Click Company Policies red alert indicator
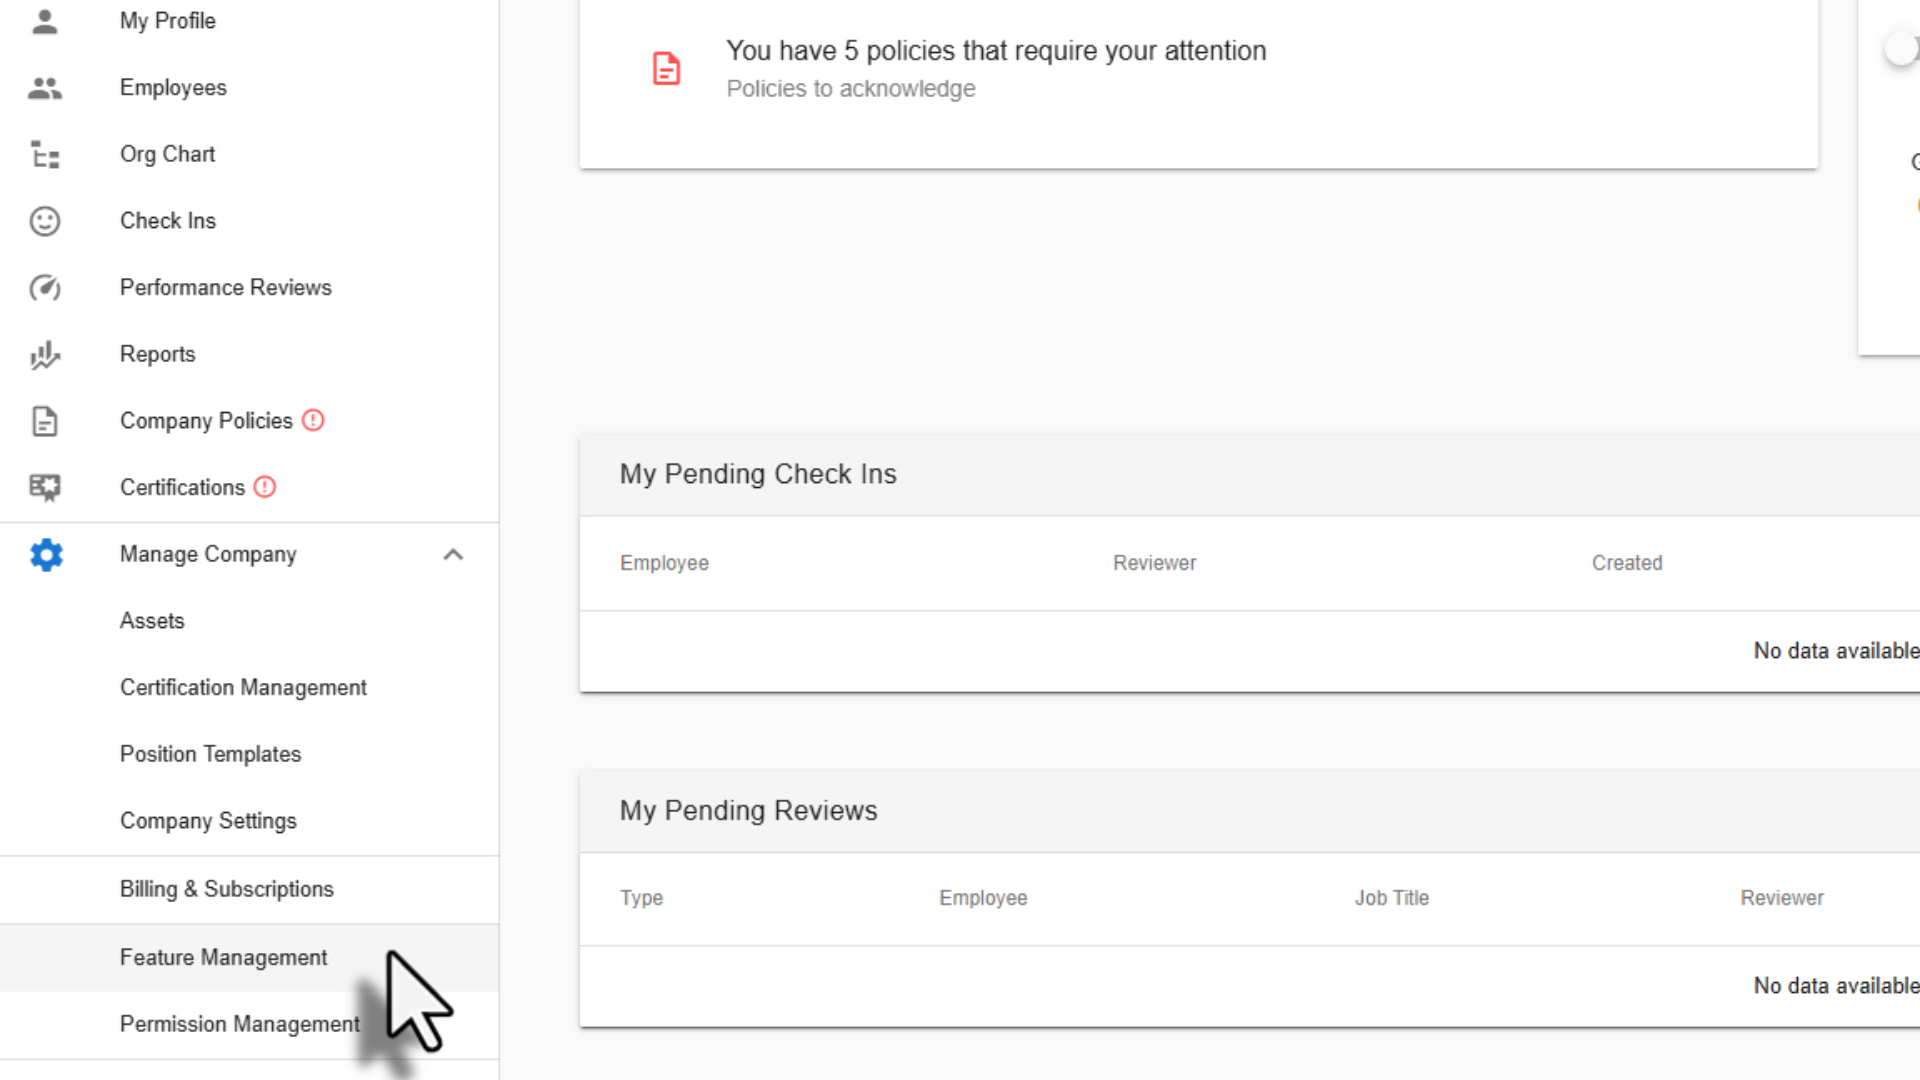Screen dimensions: 1920x1080 (x=313, y=421)
